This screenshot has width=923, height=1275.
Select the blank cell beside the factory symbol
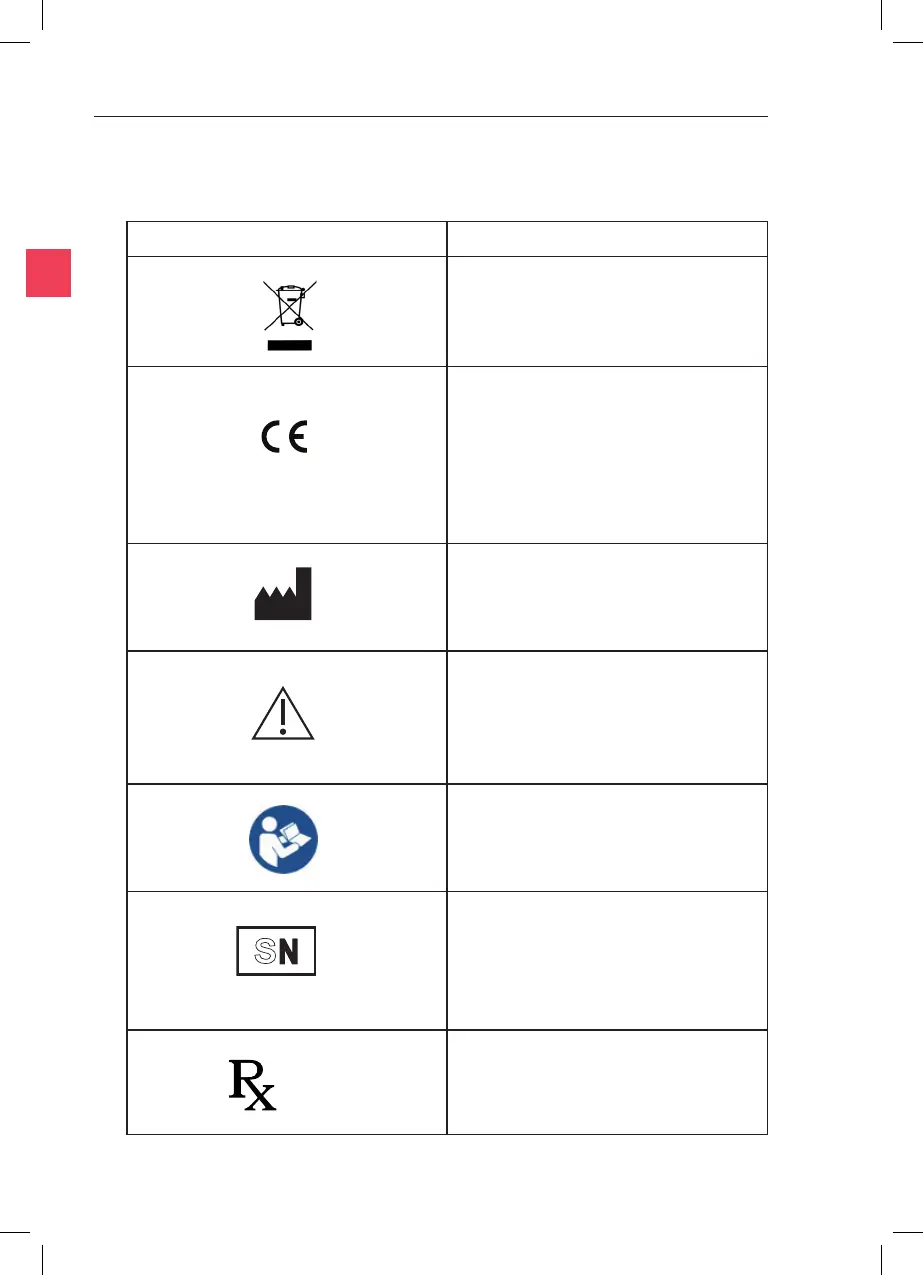pos(607,597)
